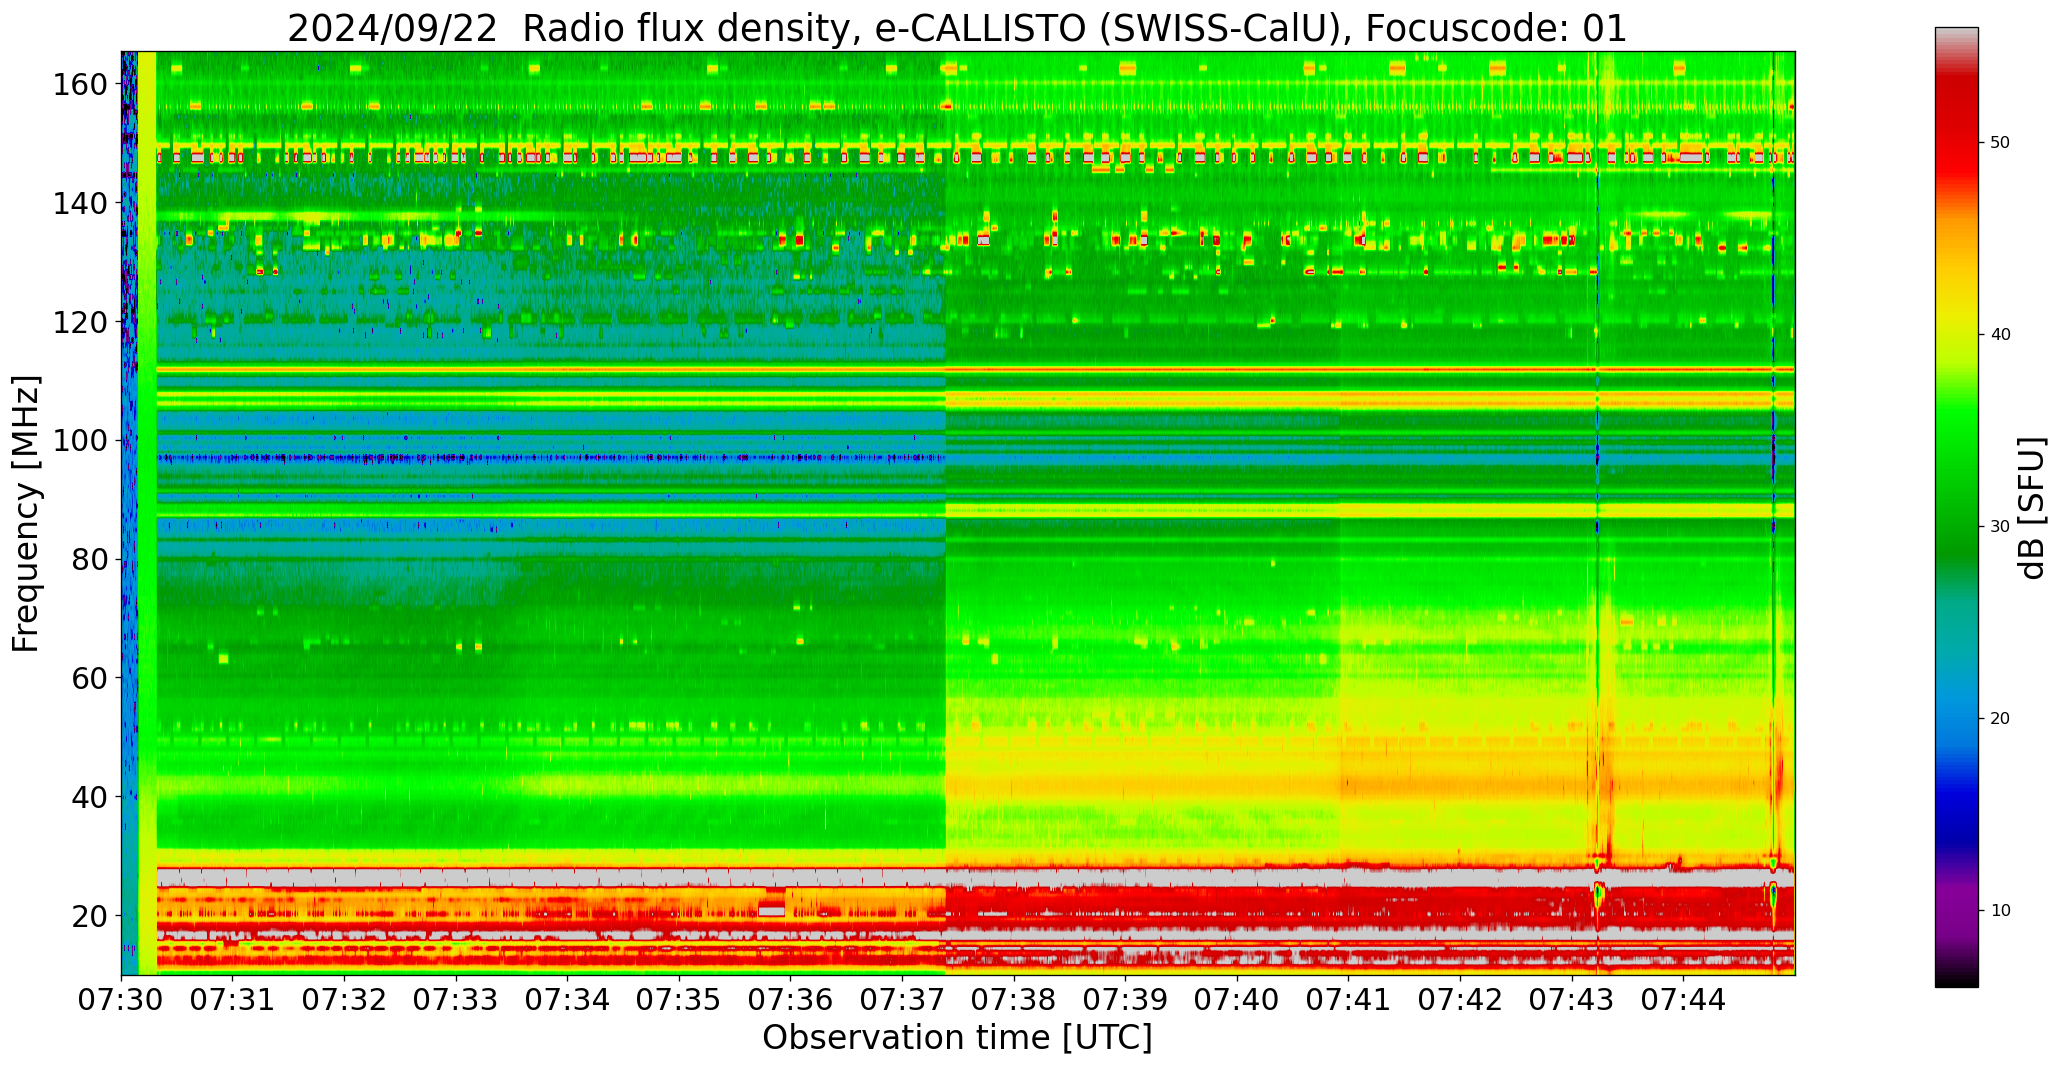2062x1067 pixels.
Task: Select the 07:30 time tick label
Action: click(122, 999)
